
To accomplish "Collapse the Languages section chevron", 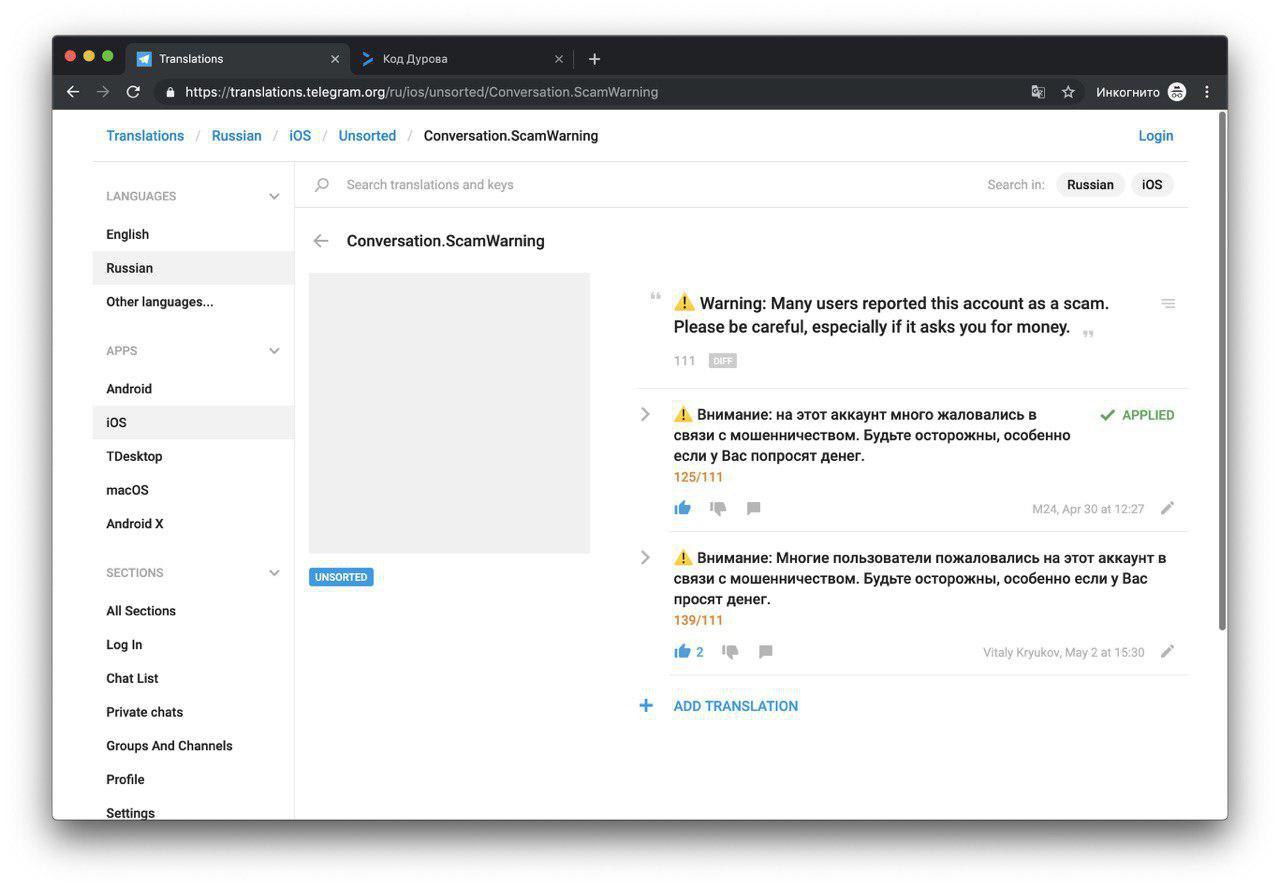I will 274,197.
